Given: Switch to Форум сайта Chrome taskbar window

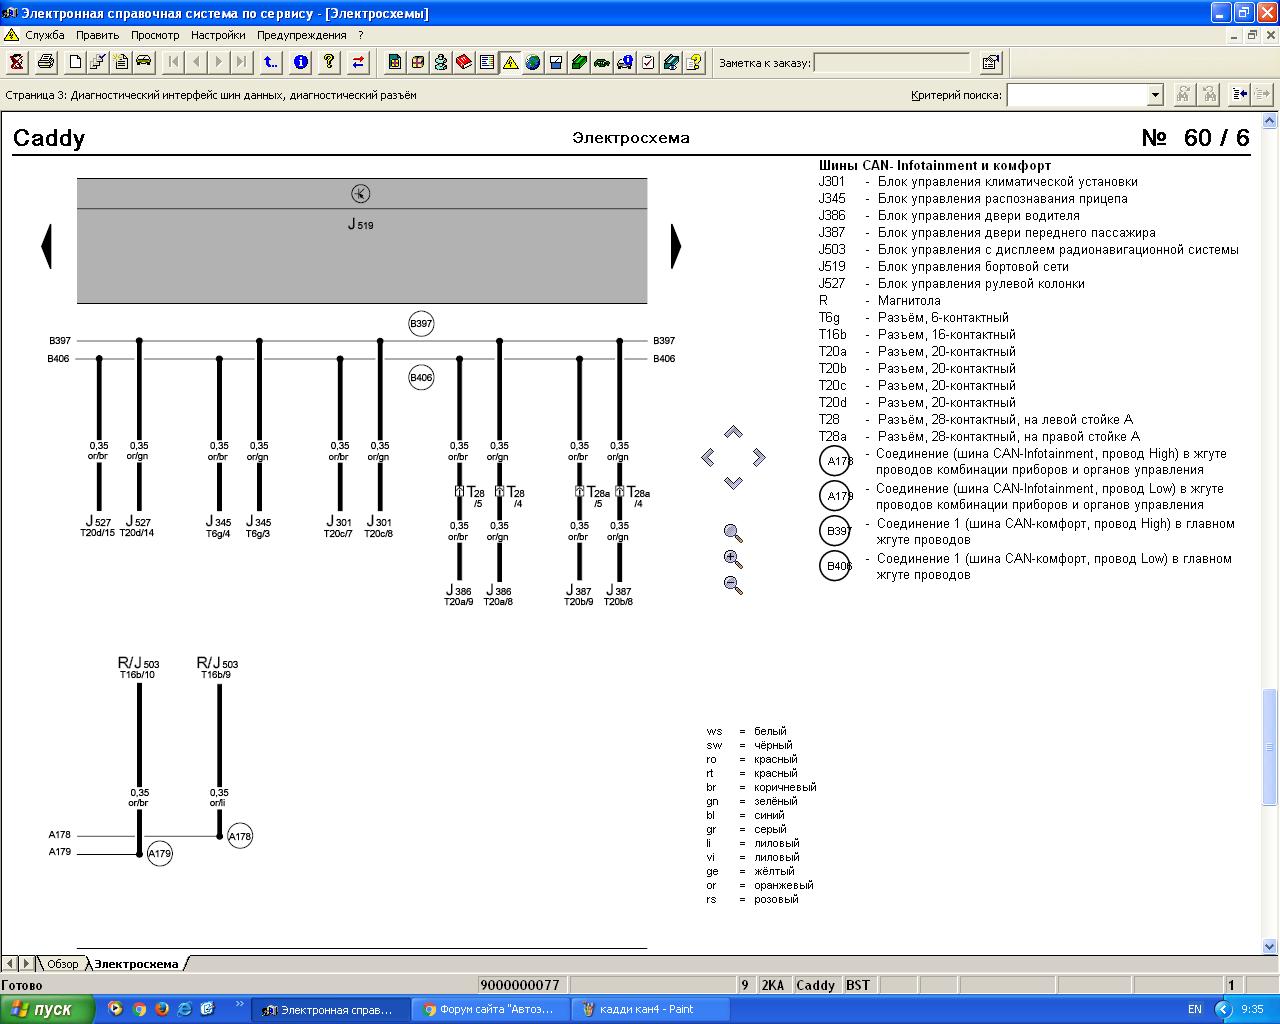Looking at the screenshot, I should pyautogui.click(x=490, y=1009).
